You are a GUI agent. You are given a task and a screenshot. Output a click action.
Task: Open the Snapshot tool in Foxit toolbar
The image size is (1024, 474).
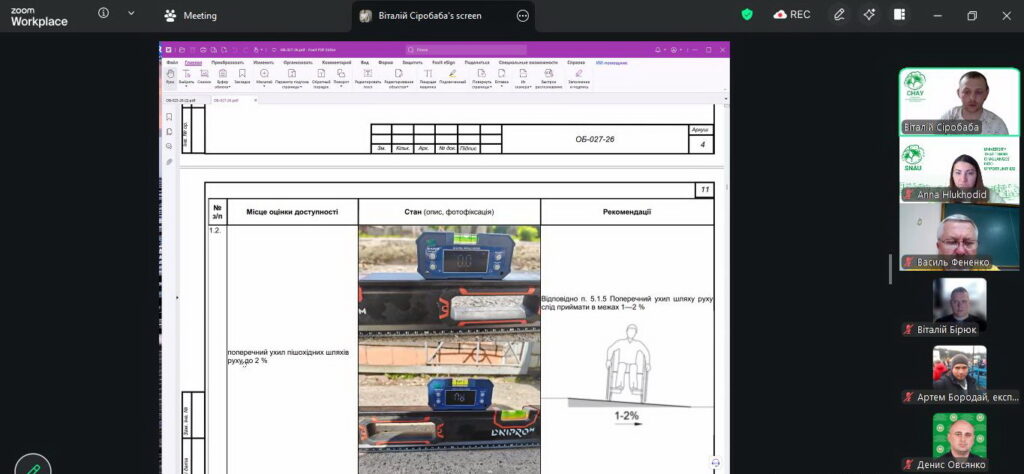tap(204, 77)
